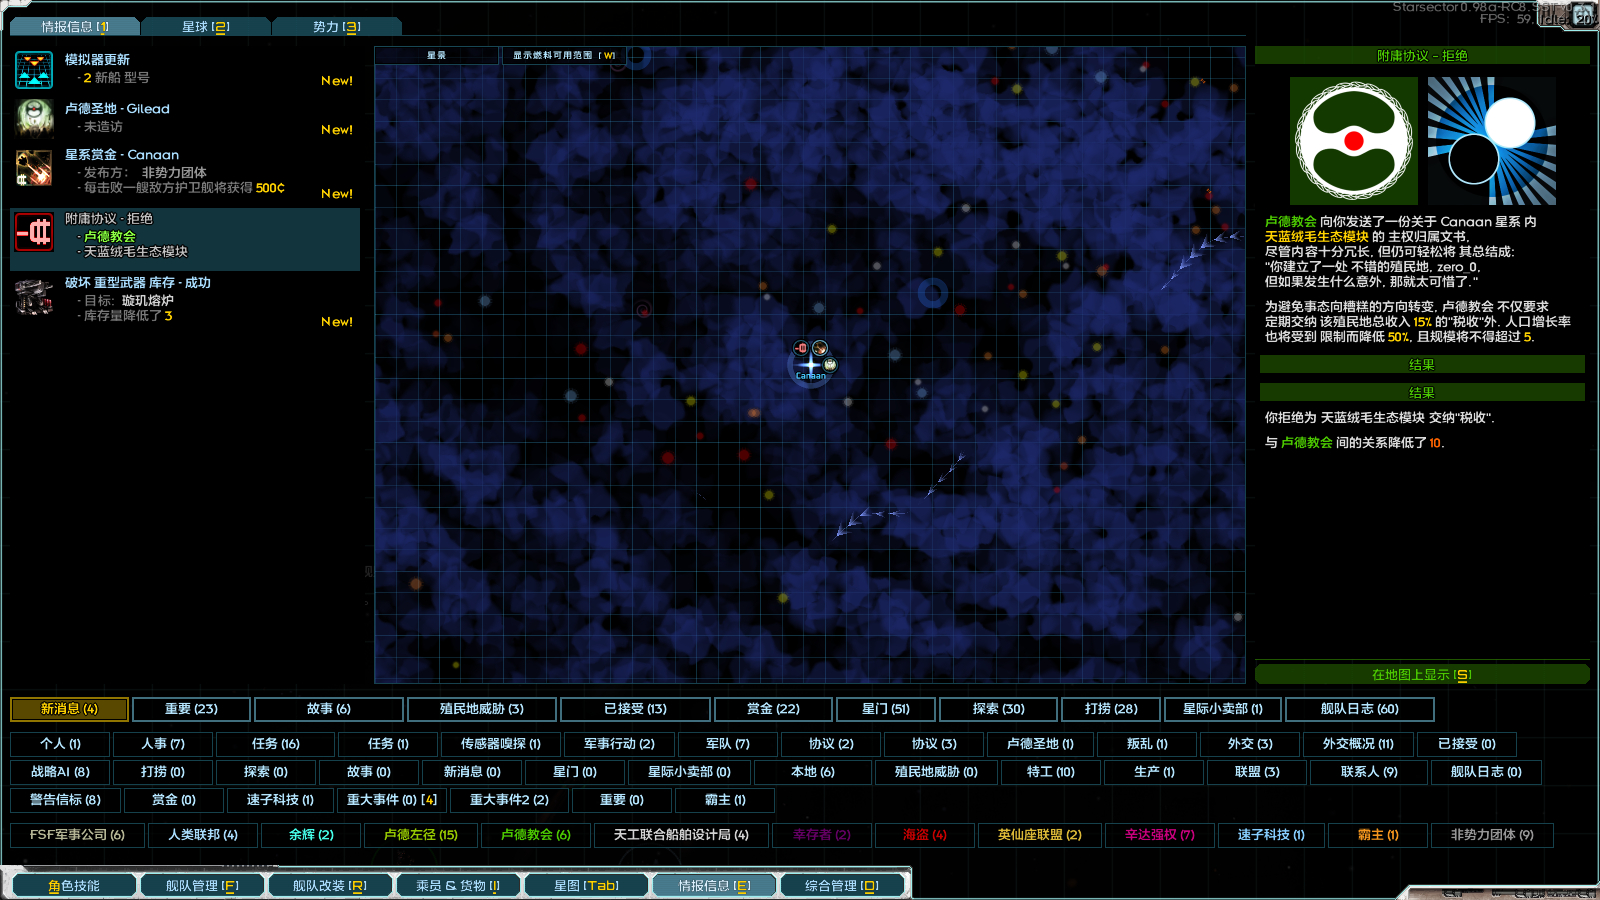The height and width of the screenshot is (900, 1600).
Task: Open the 星图 [Tab] bottom tab
Action: pyautogui.click(x=586, y=886)
